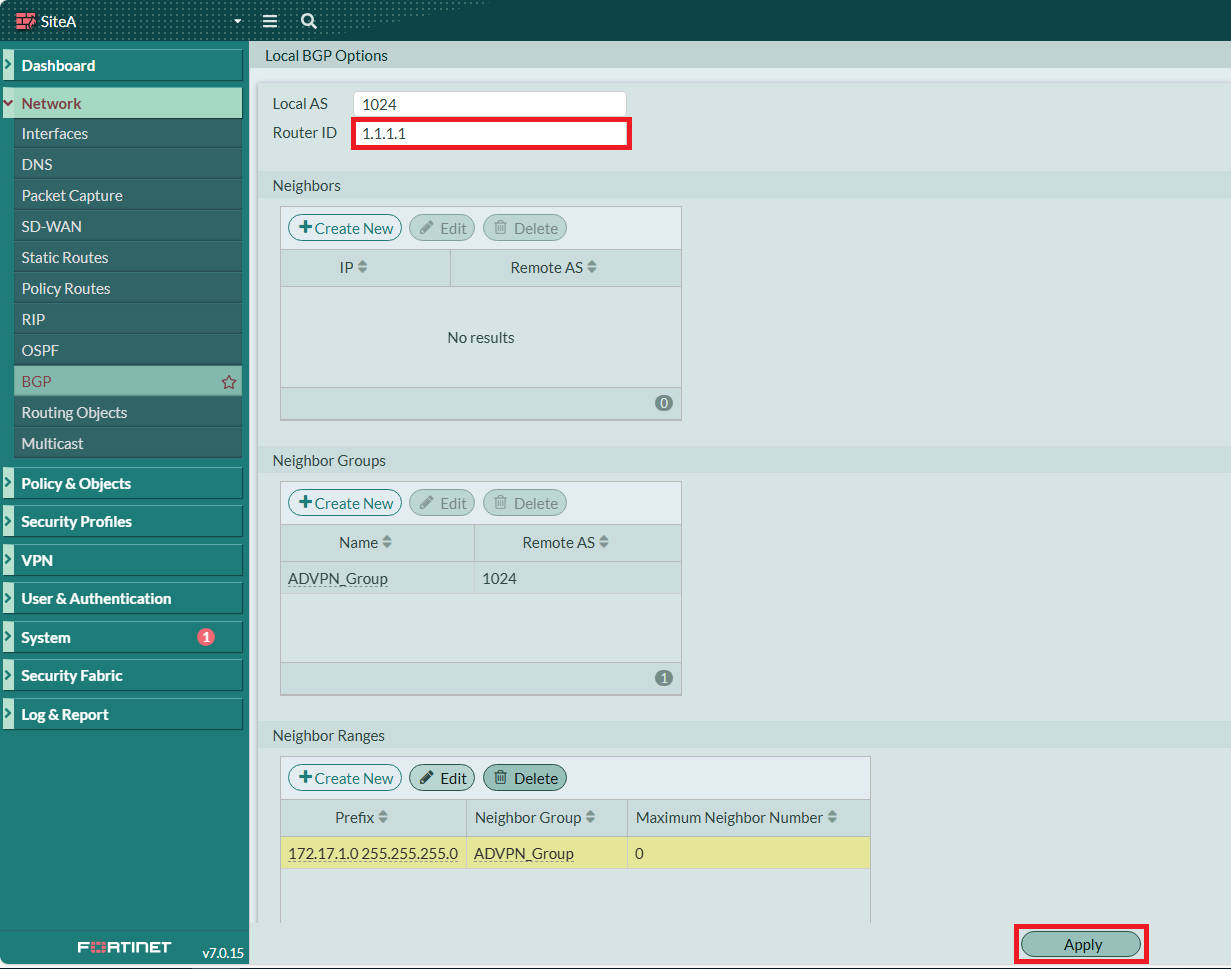
Task: Click Edit in Neighbor Ranges toolbar
Action: 442,778
